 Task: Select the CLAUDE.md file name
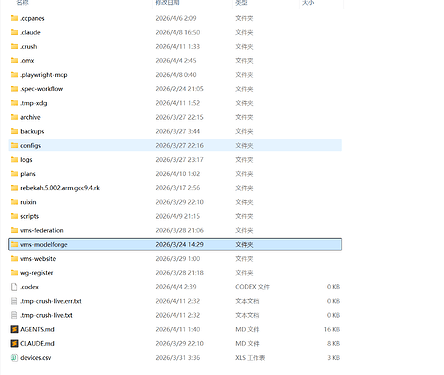37,344
